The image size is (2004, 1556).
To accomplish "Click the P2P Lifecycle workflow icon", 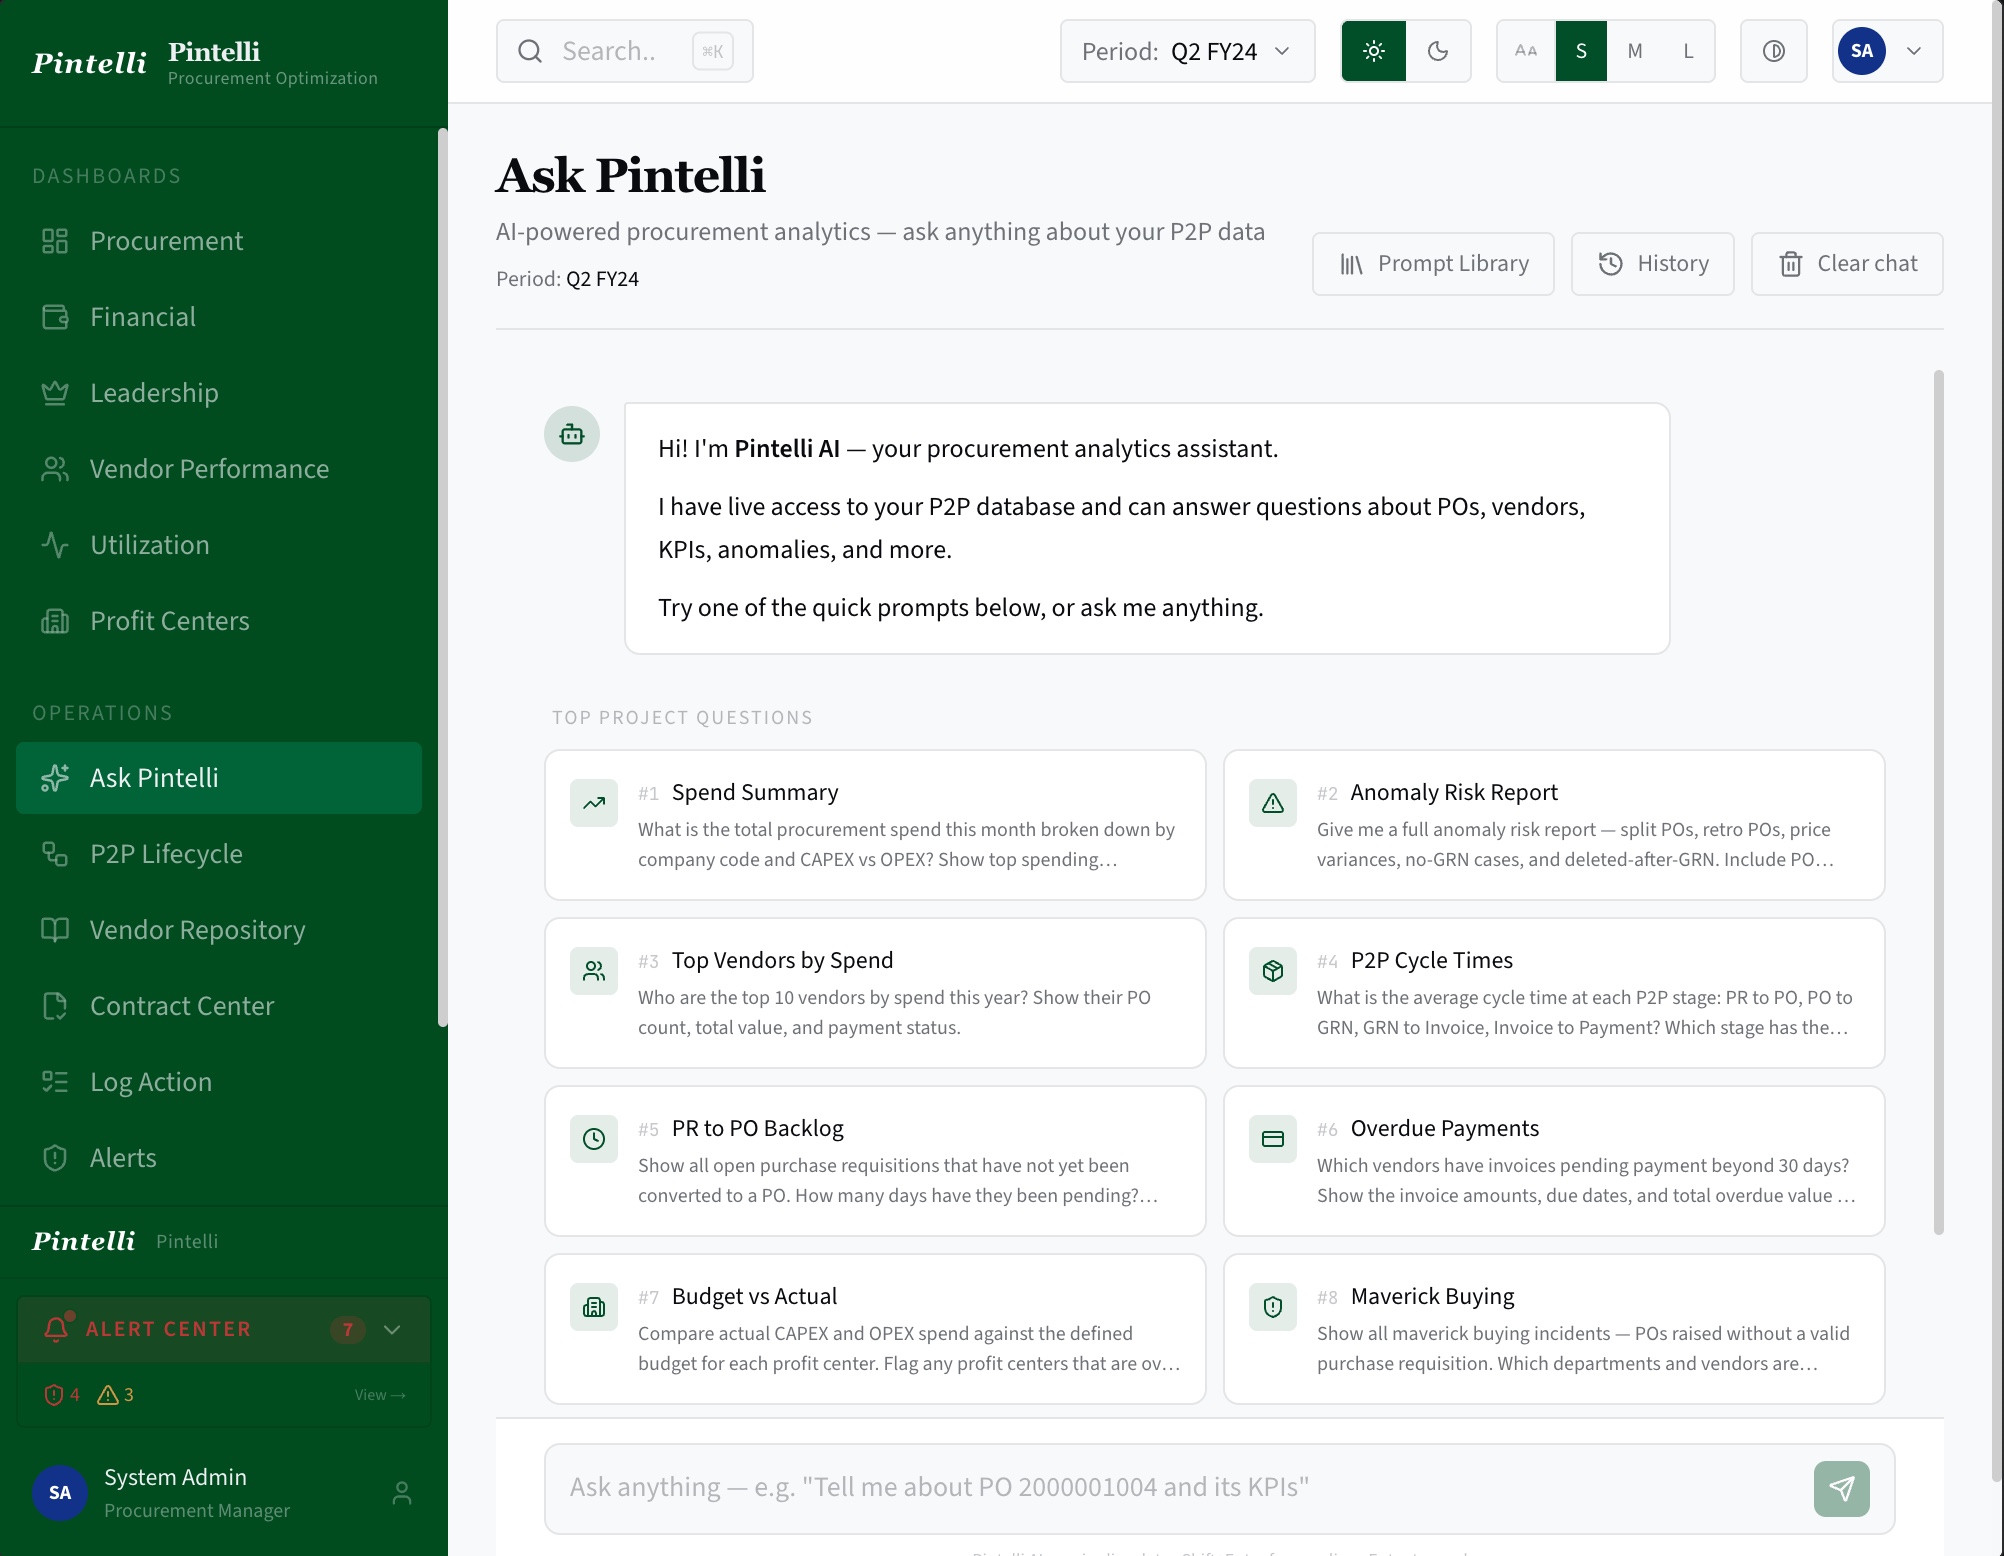I will 55,854.
